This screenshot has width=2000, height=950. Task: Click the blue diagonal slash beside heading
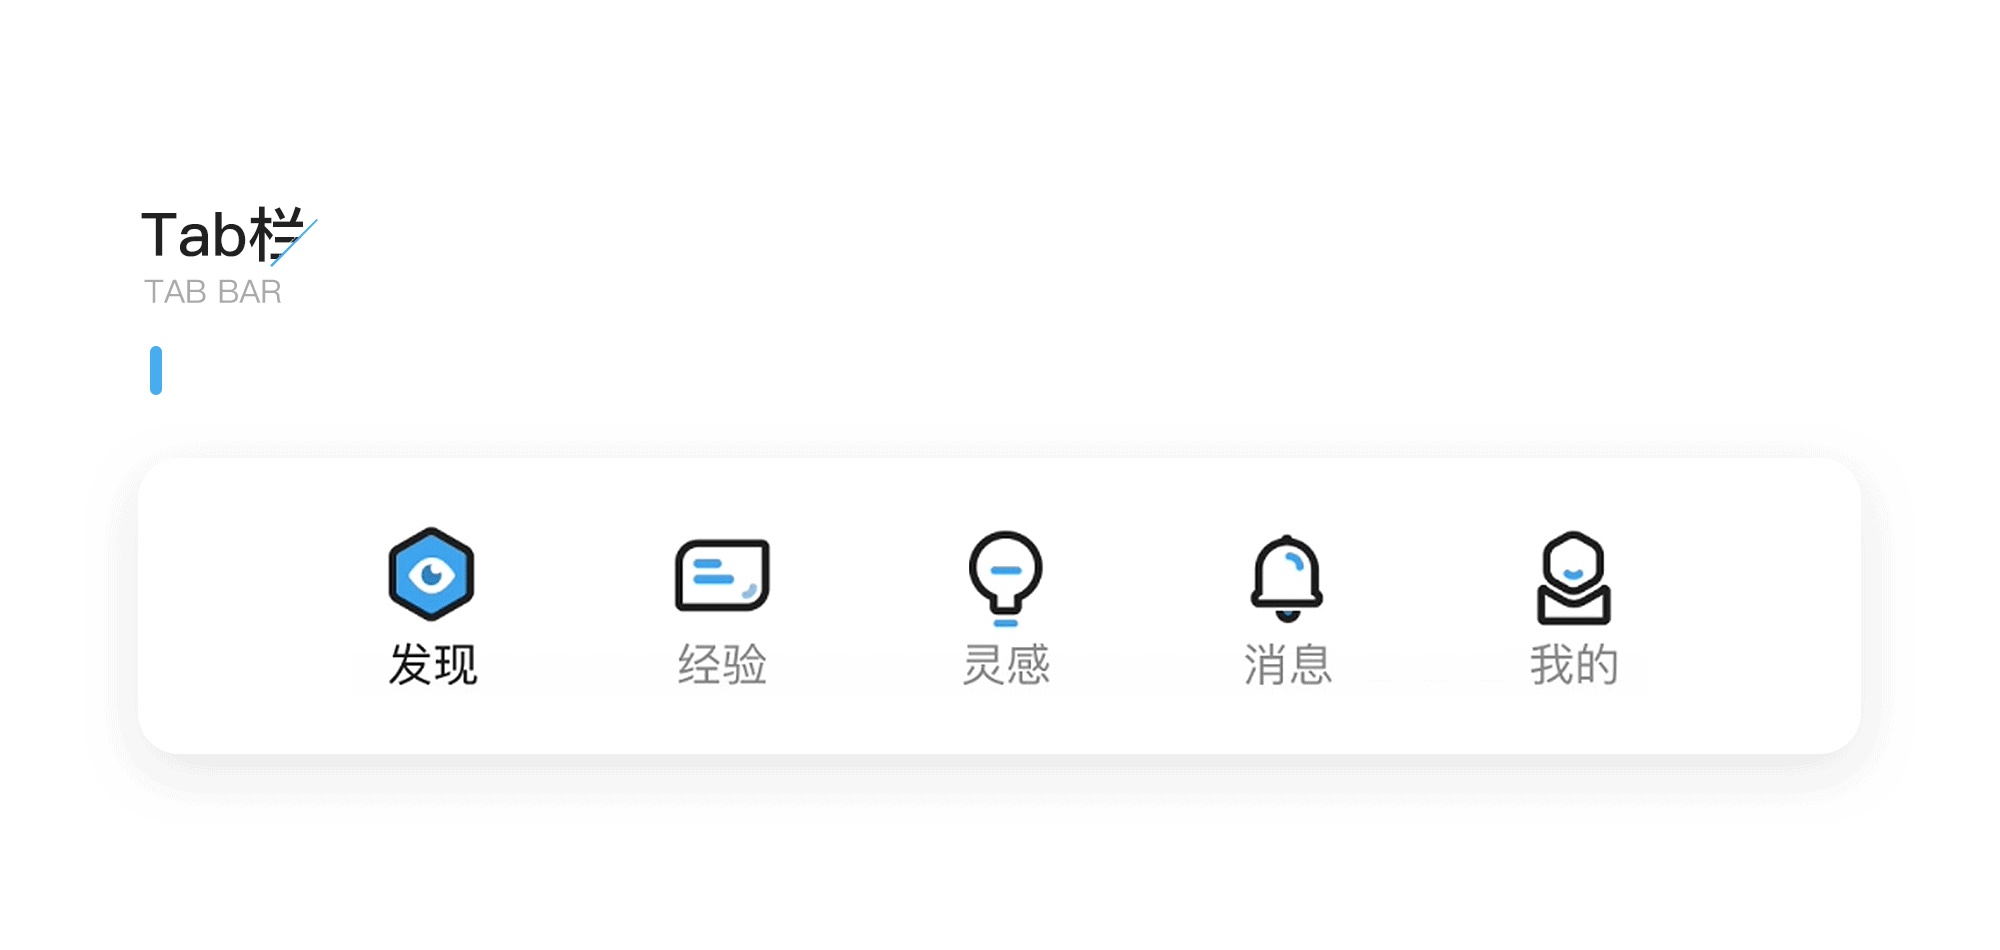point(294,243)
